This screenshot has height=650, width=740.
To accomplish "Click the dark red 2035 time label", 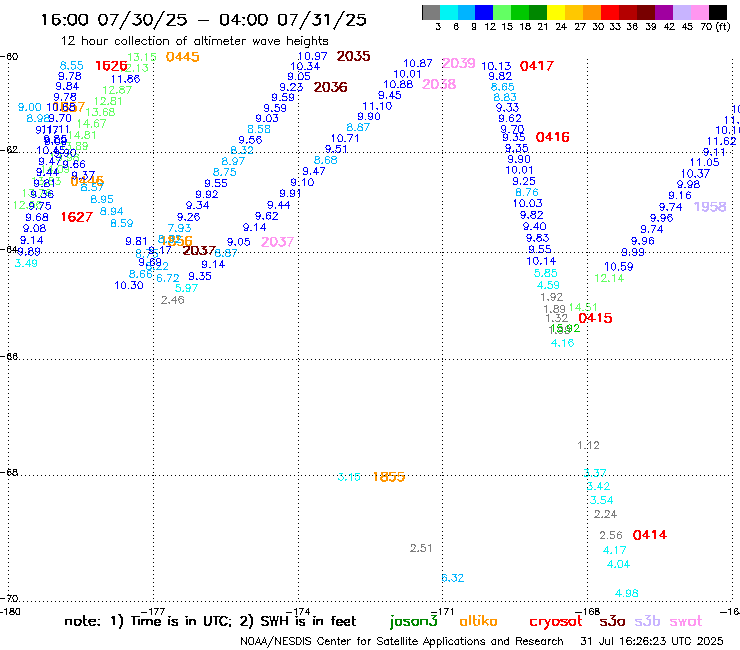I will [x=353, y=56].
